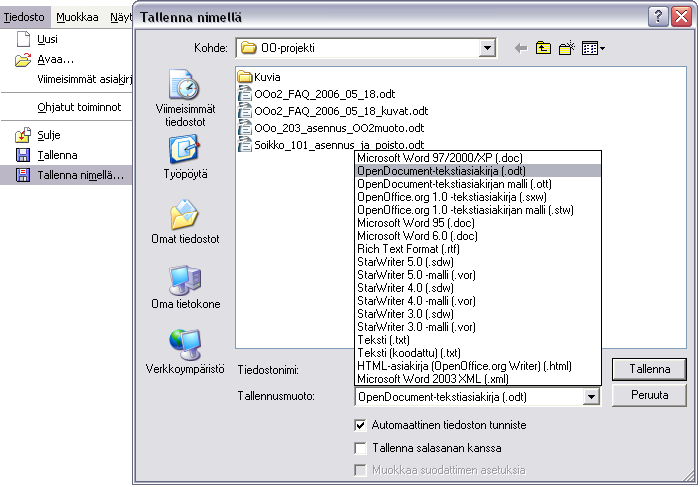
Task: Toggle Automaattinen tiedoston tunniste checkbox
Action: tap(360, 425)
